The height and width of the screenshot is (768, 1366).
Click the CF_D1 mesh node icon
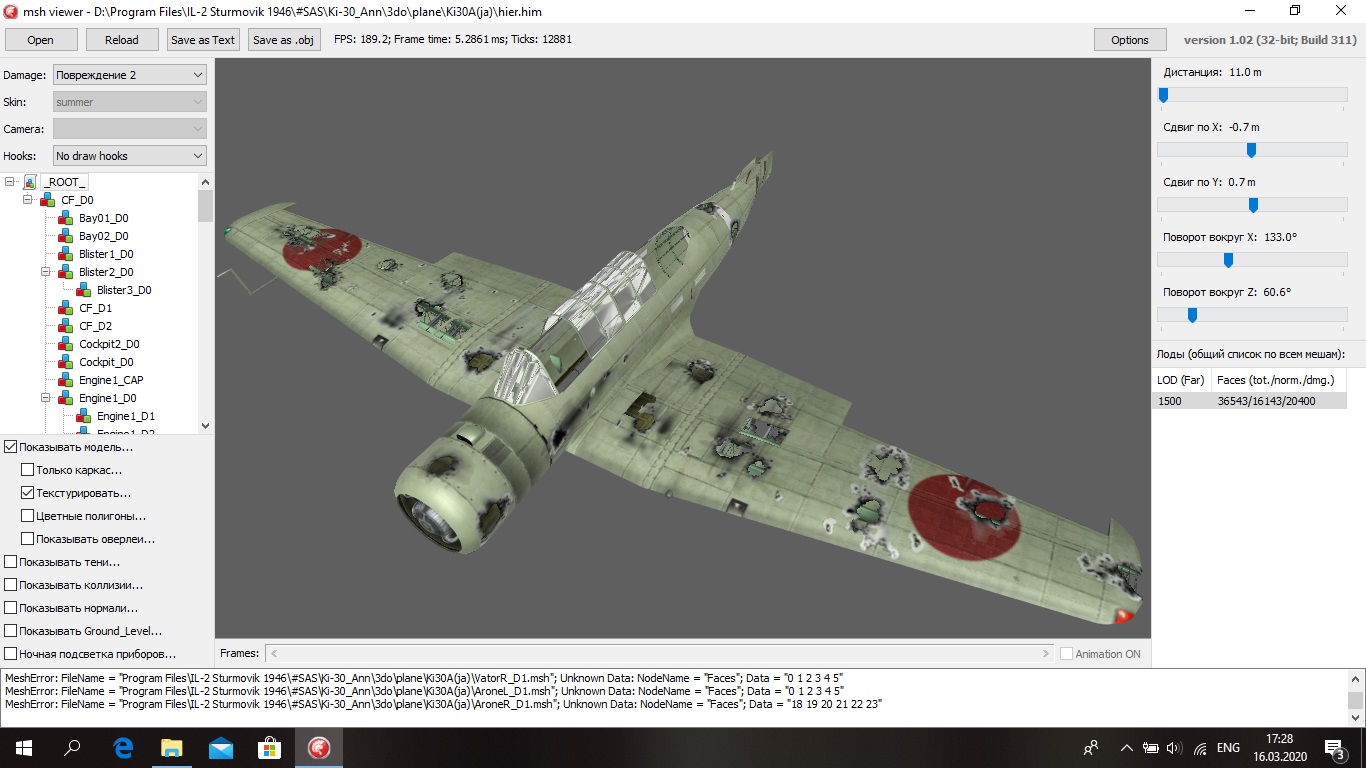[66, 308]
